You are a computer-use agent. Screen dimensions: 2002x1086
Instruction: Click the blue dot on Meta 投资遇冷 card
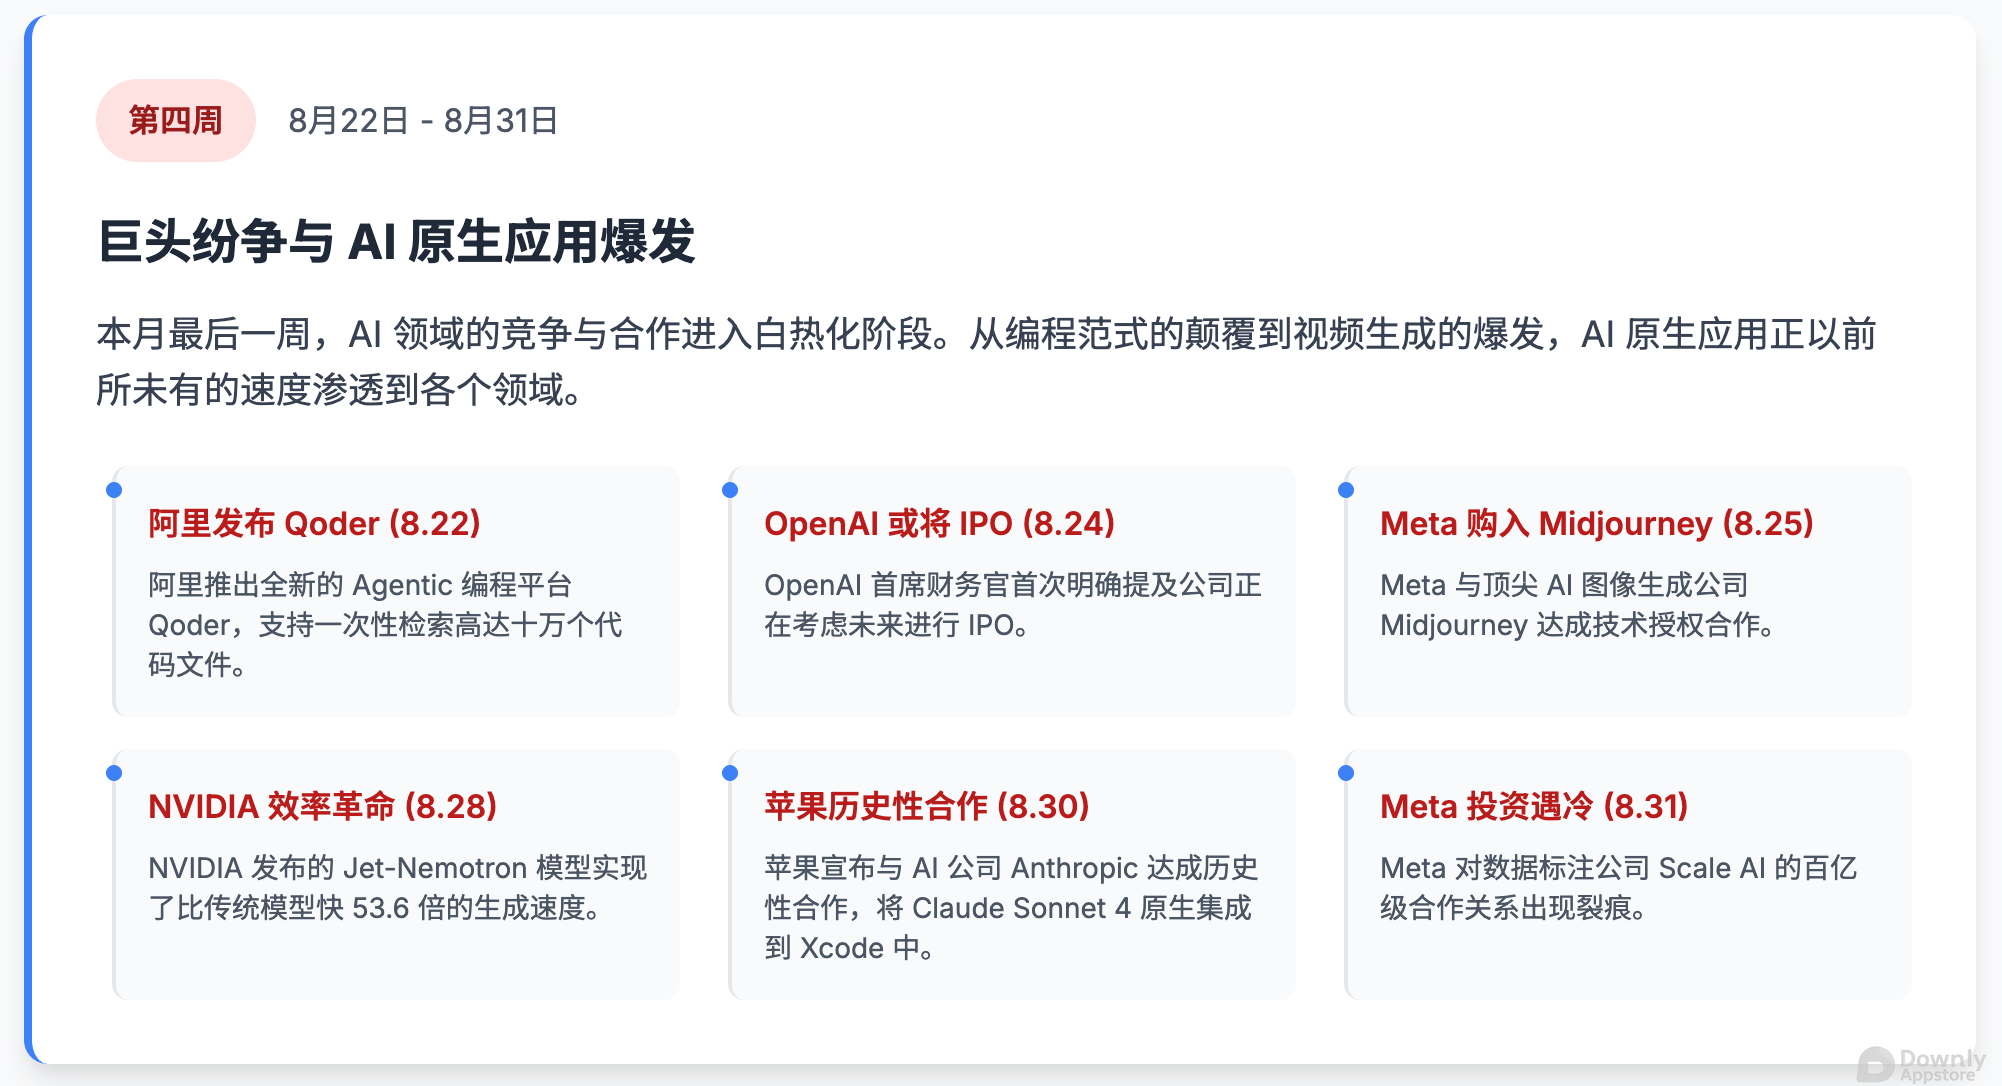[1346, 773]
